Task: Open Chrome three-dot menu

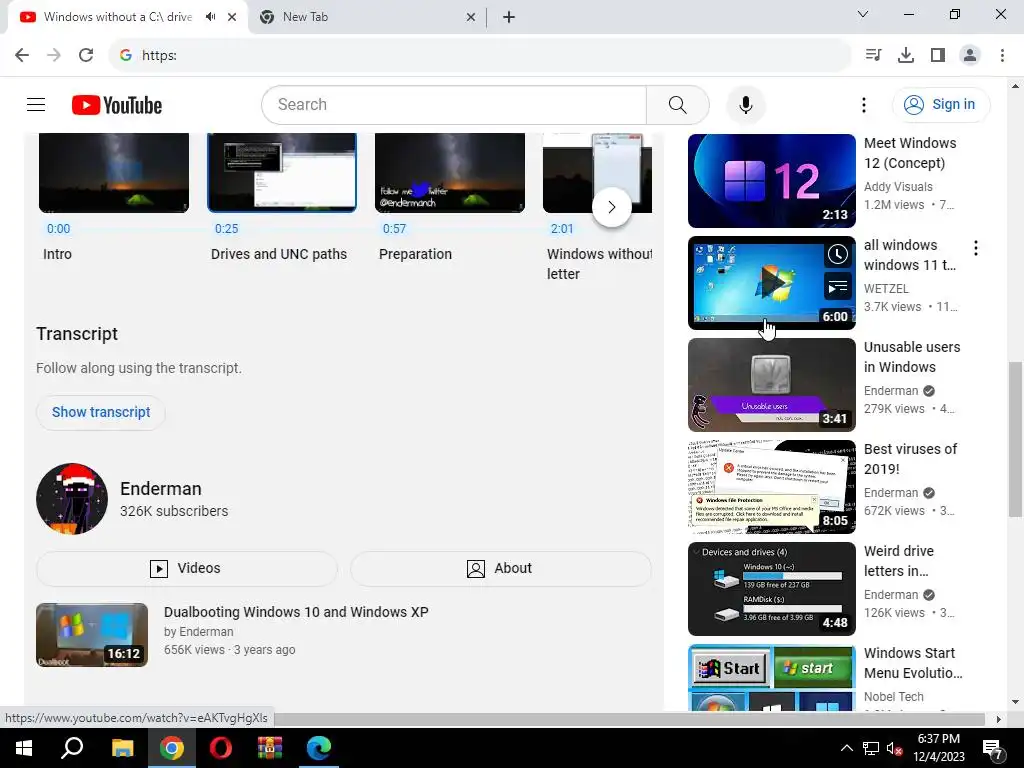Action: click(x=1002, y=55)
